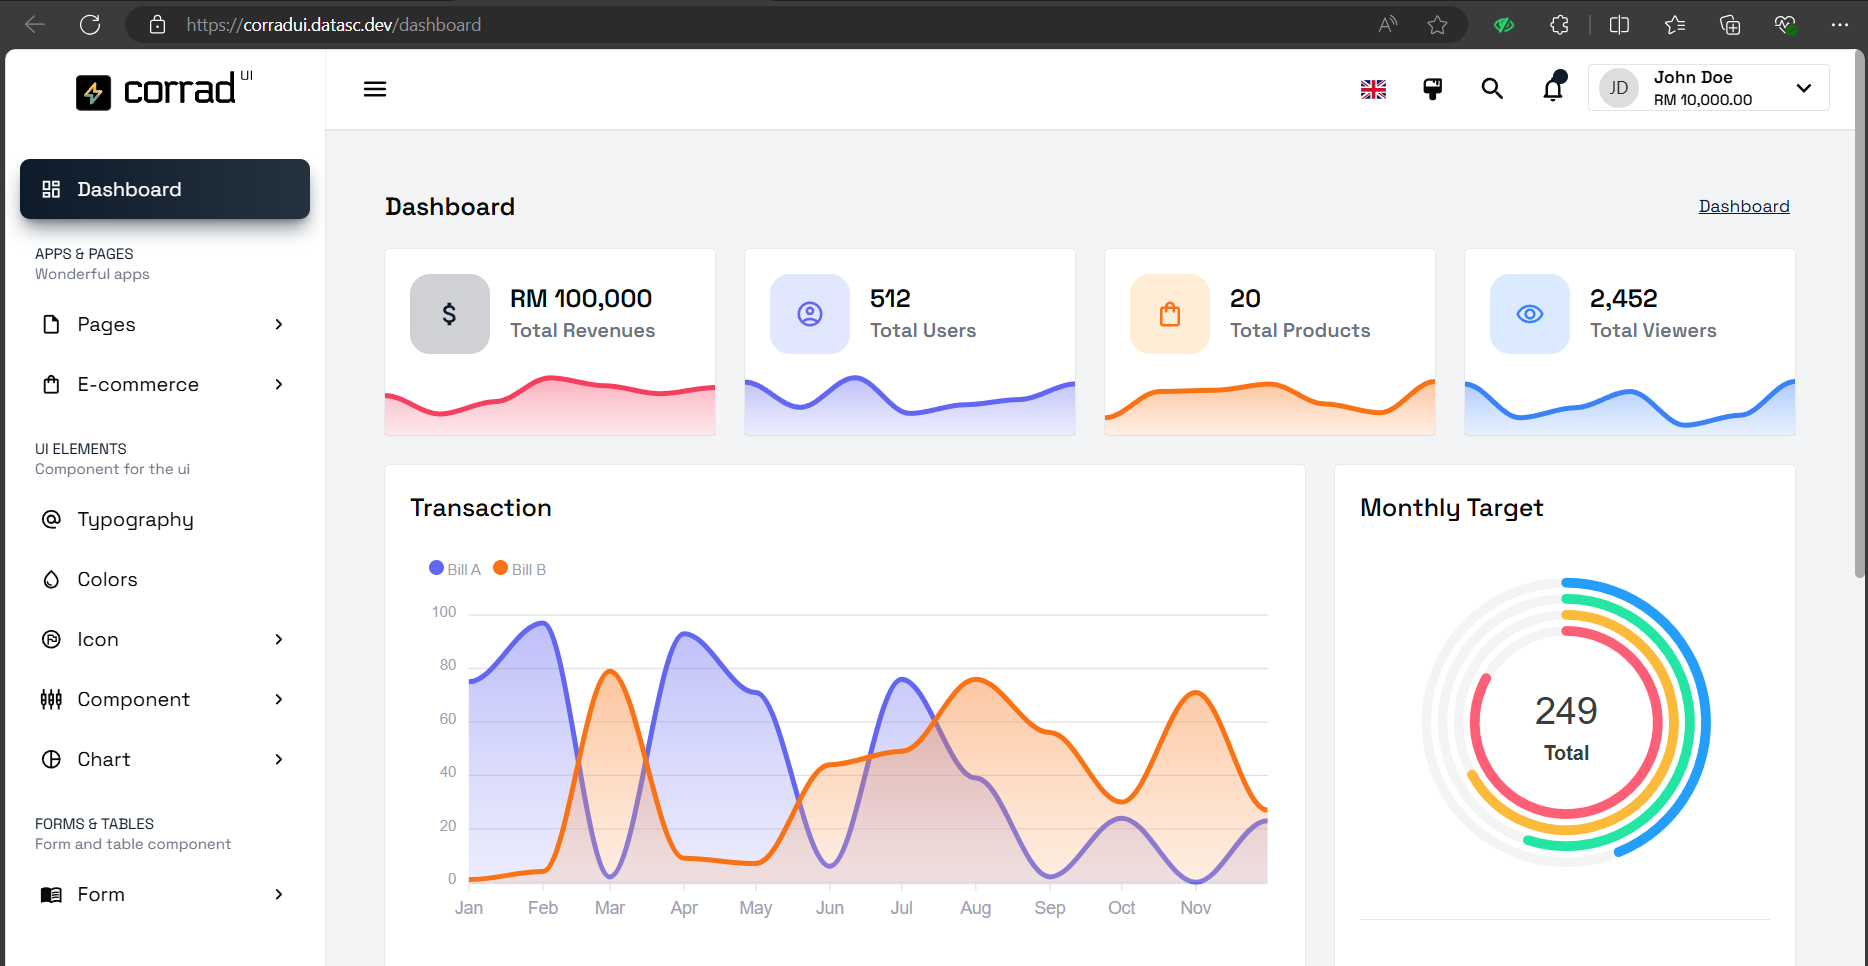This screenshot has height=966, width=1868.
Task: Select Dashboard in the sidebar
Action: click(x=165, y=189)
